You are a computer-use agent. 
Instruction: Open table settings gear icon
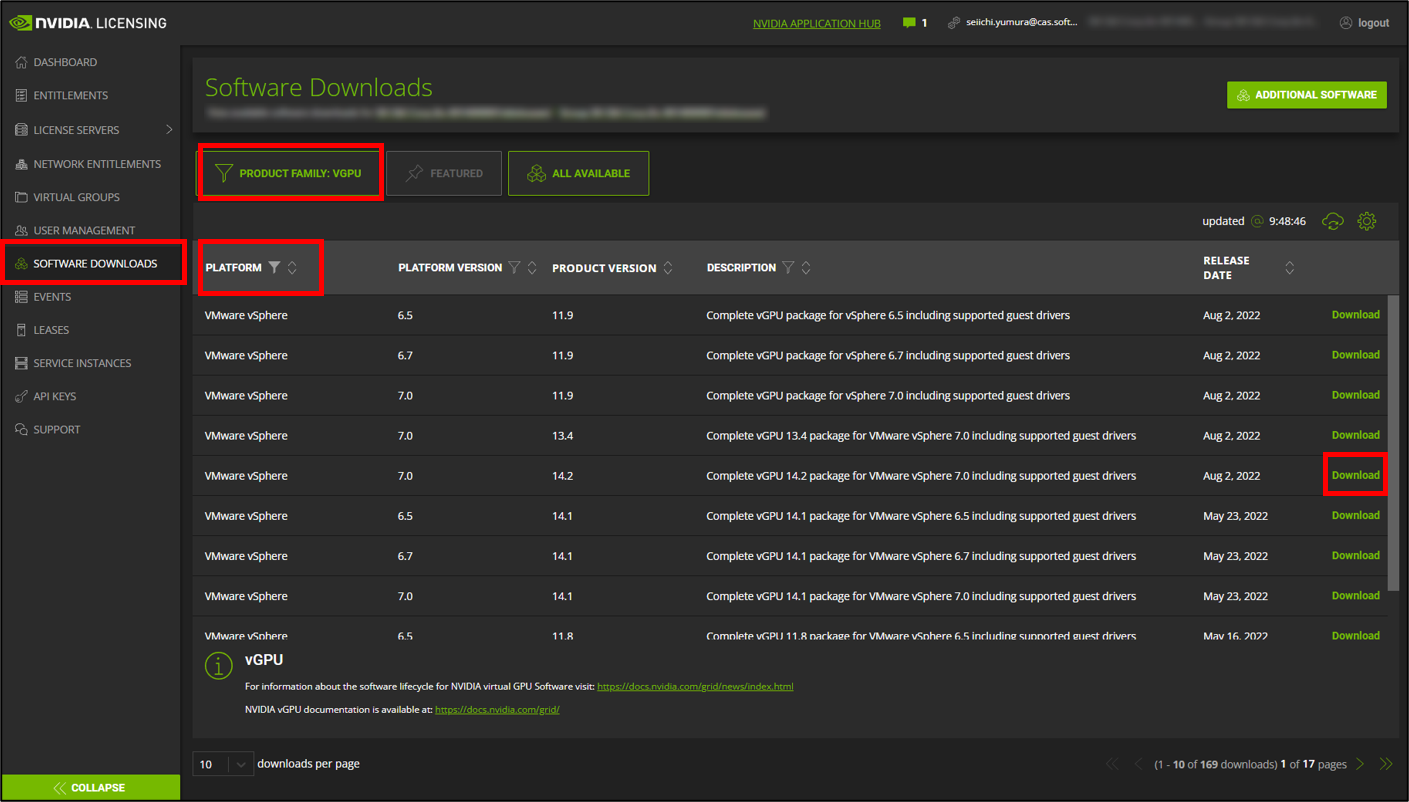1367,221
